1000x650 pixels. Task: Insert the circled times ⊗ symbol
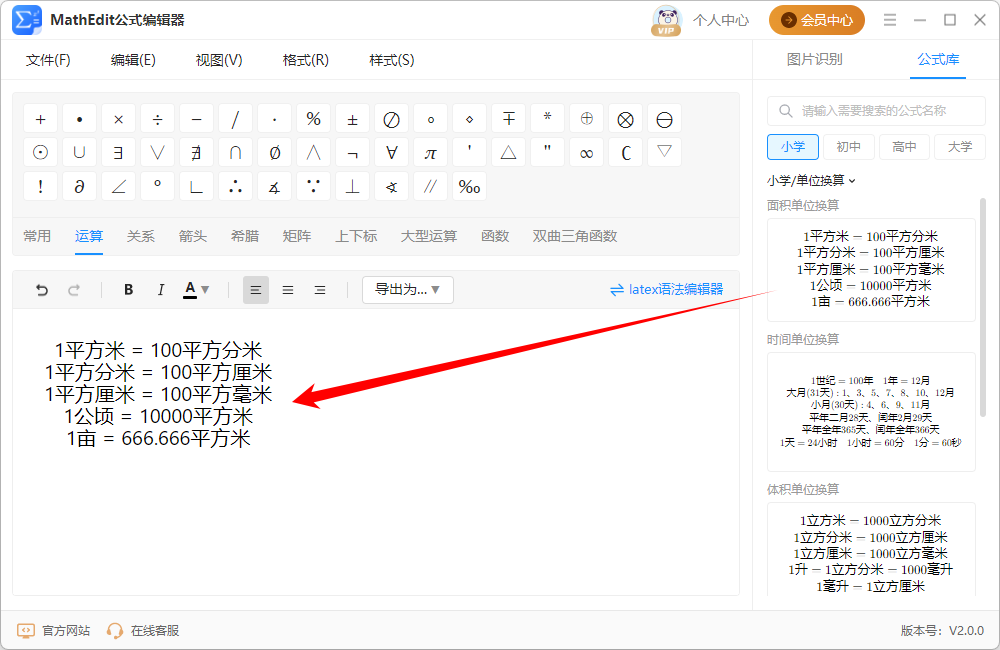626,119
